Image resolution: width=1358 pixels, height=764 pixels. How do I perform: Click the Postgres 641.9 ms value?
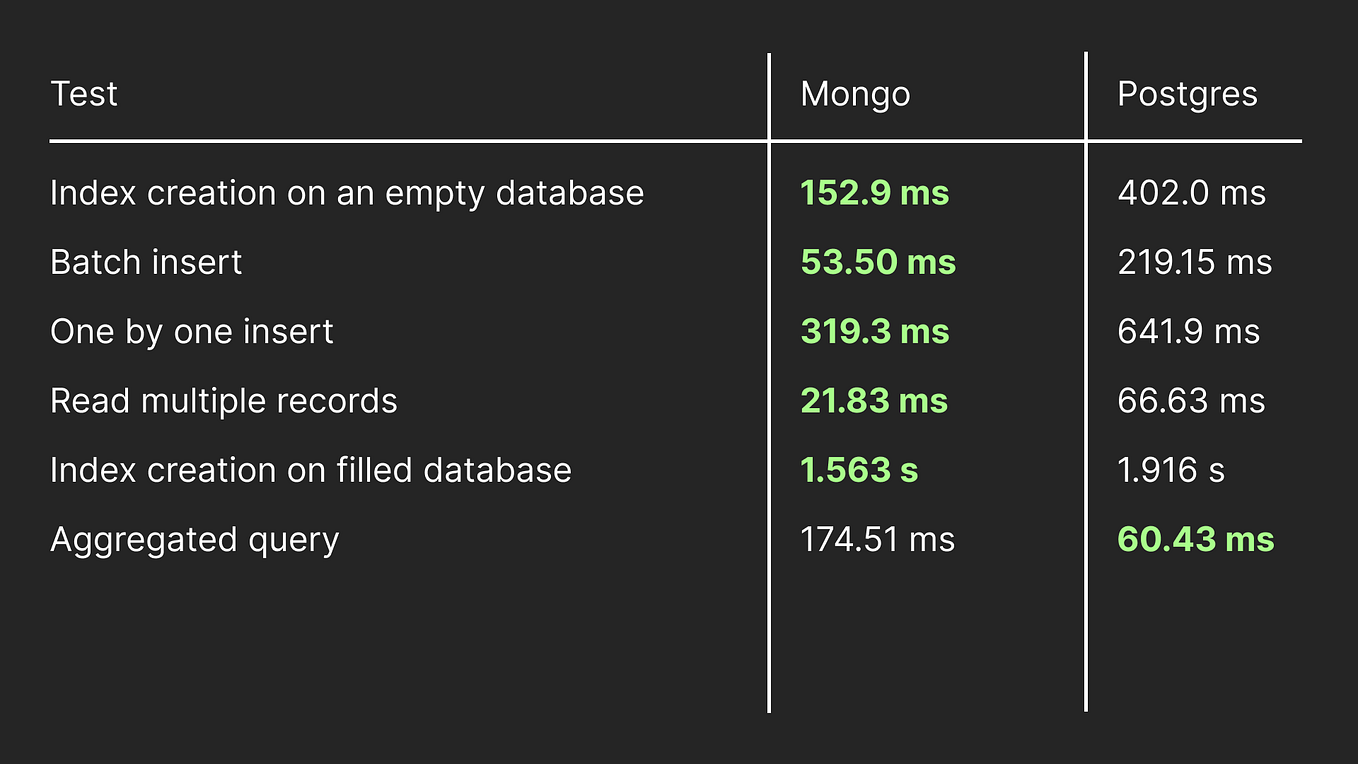[x=1188, y=331]
